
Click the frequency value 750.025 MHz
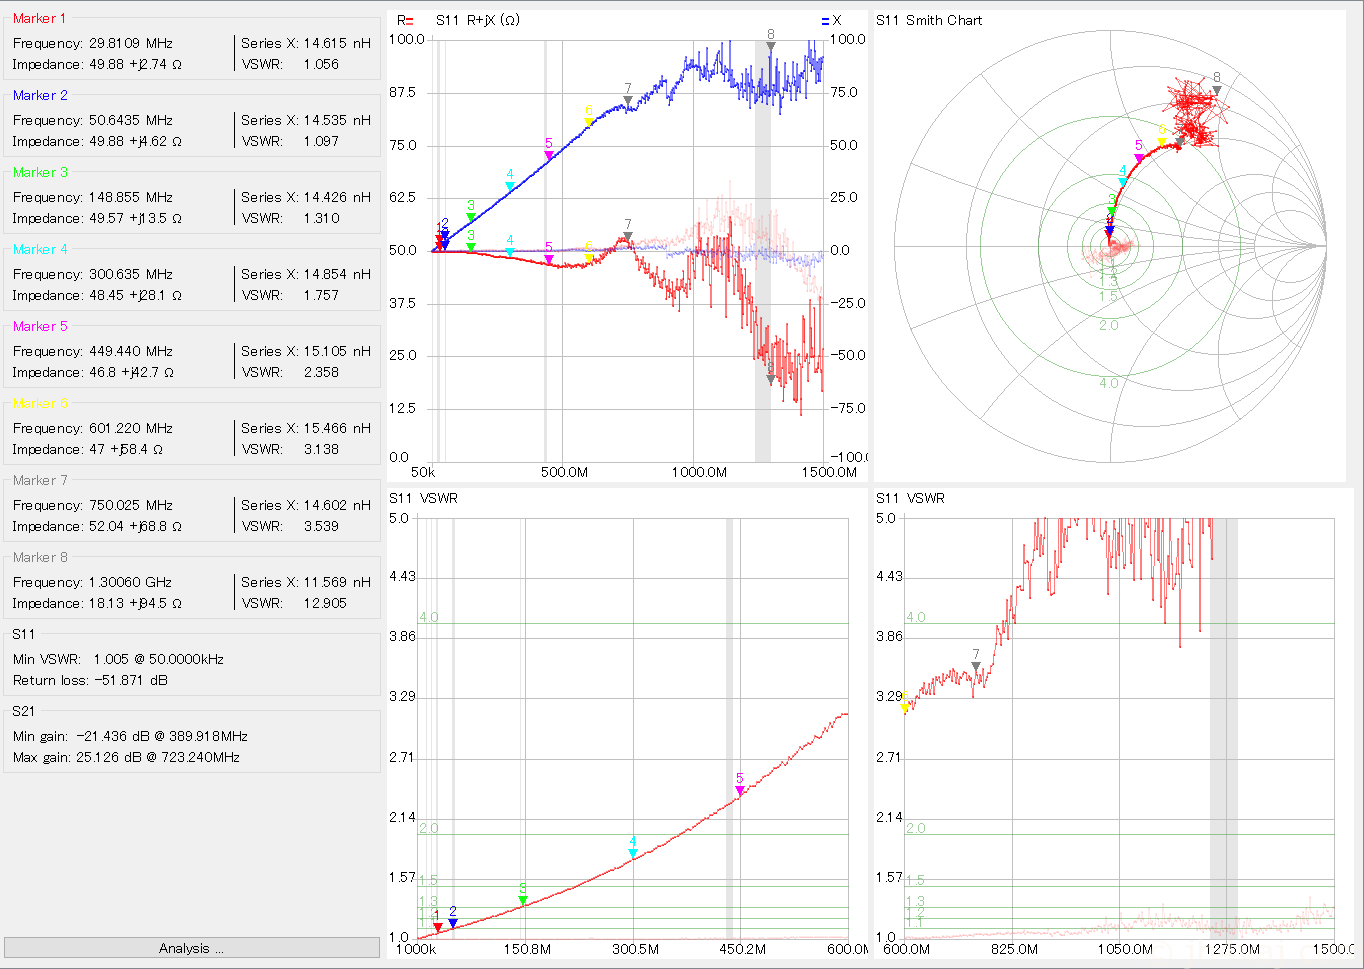(131, 505)
